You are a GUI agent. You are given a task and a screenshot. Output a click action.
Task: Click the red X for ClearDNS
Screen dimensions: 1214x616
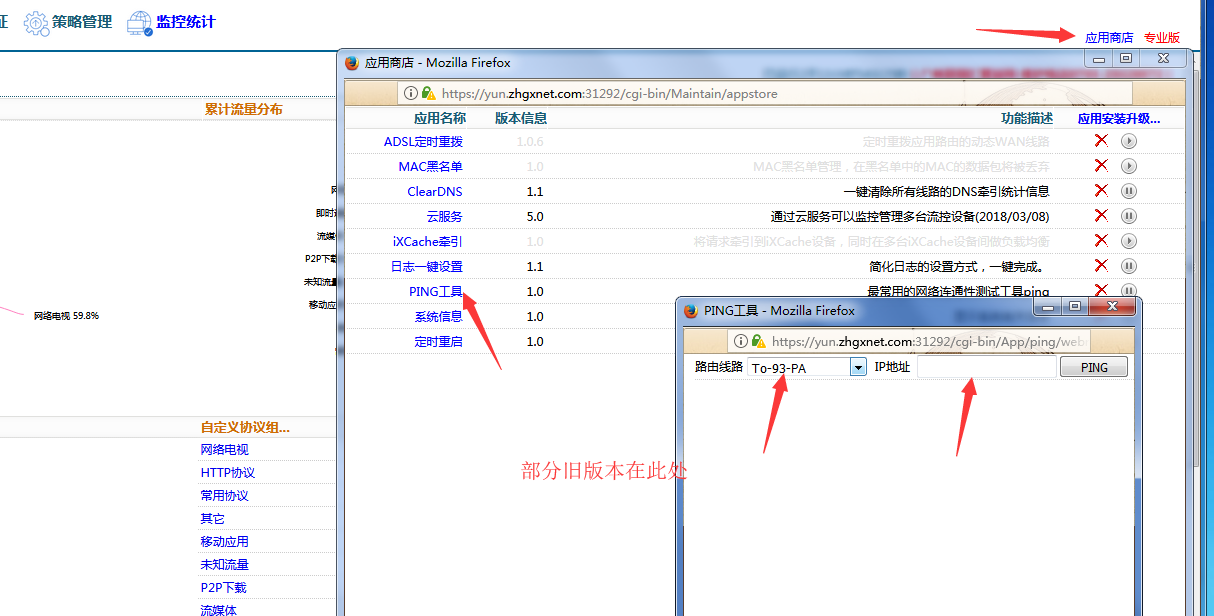click(1101, 191)
